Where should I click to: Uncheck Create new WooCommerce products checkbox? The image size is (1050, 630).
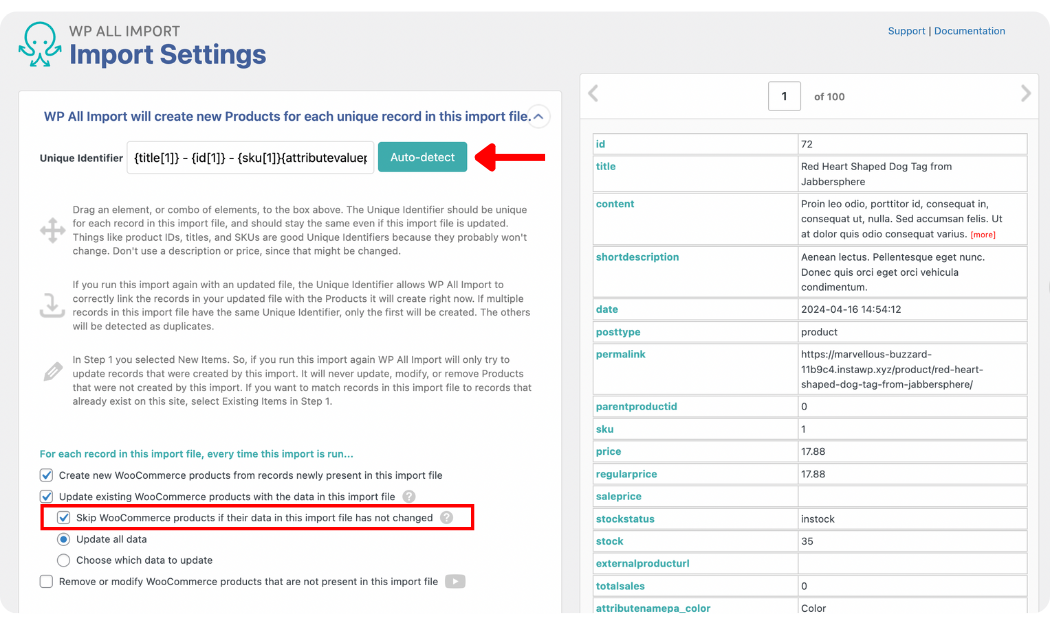[x=46, y=475]
